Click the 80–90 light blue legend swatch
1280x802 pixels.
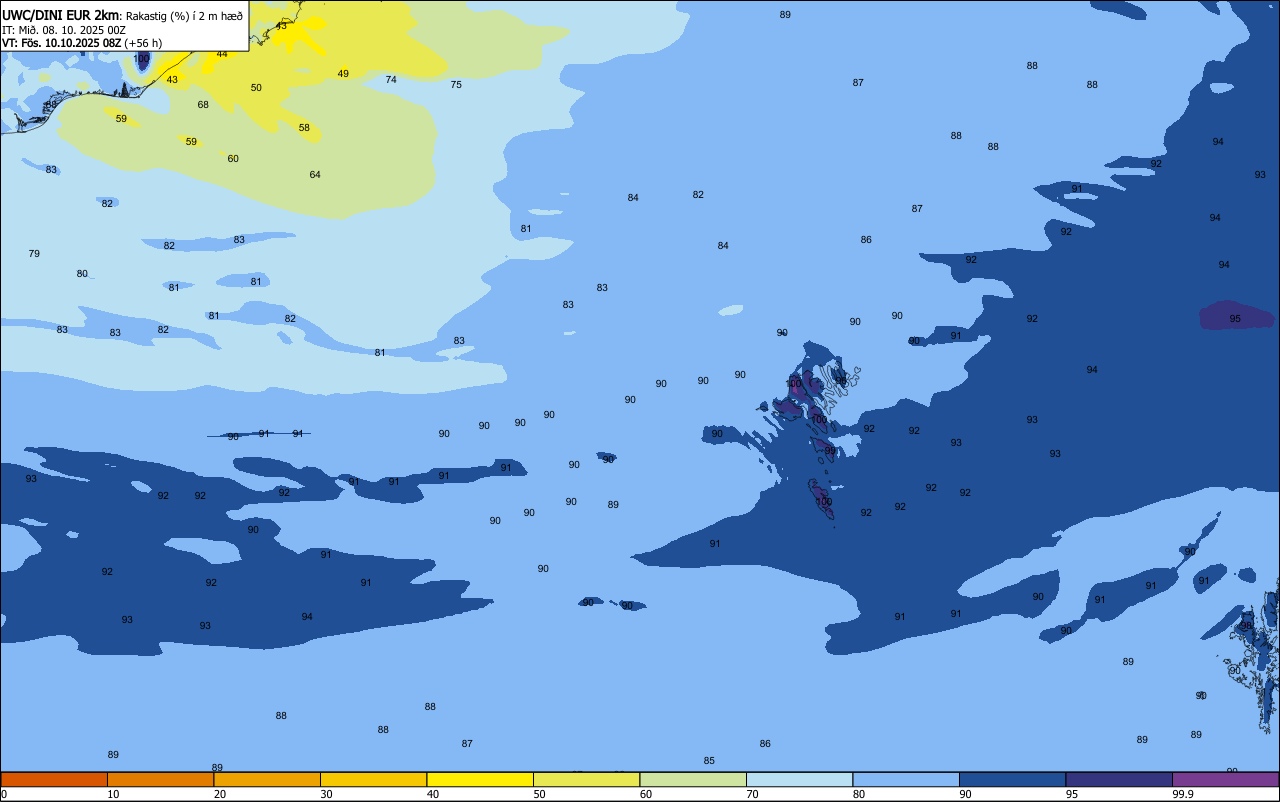(x=906, y=779)
